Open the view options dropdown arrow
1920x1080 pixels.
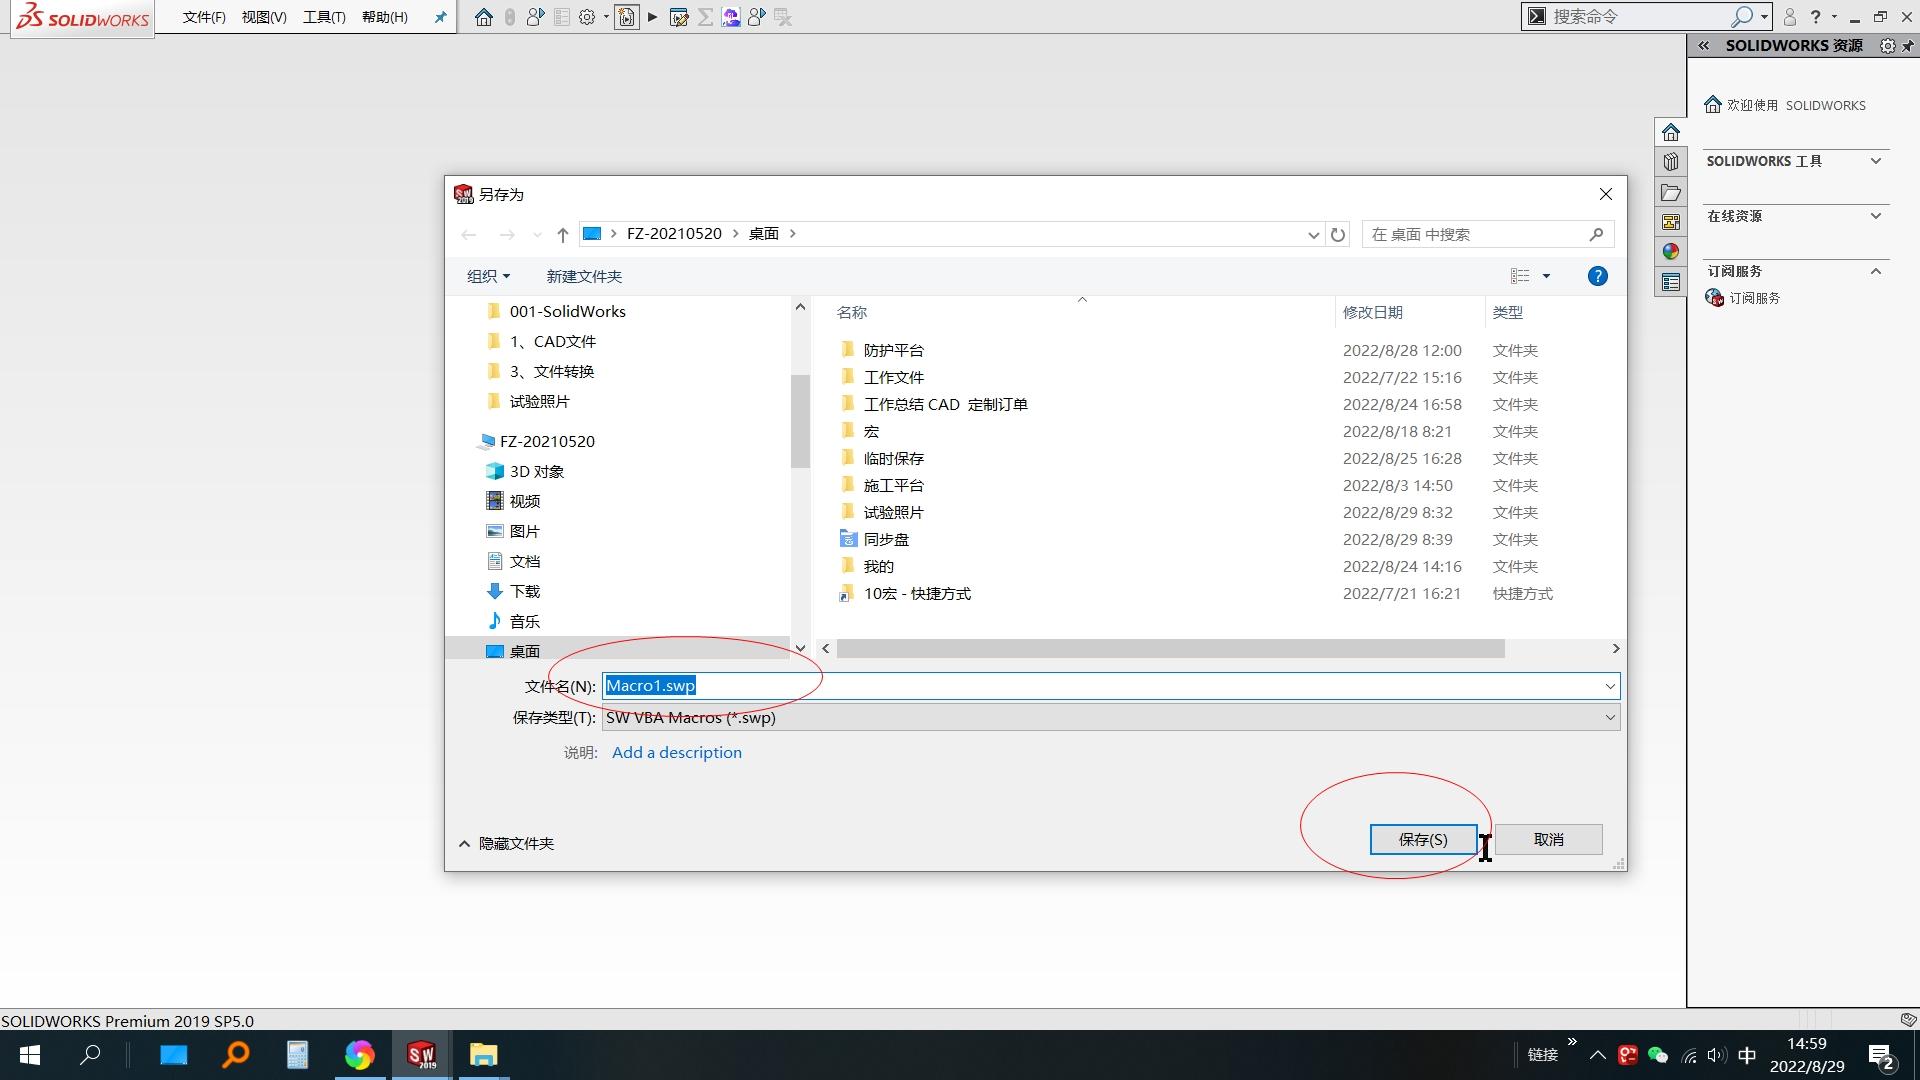(1546, 276)
